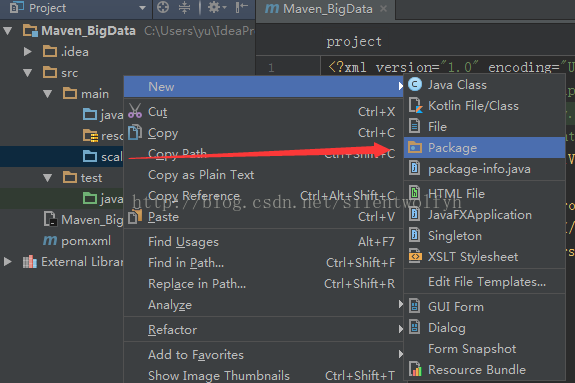Click the XSLT Stylesheet icon
Viewport: 575px width, 383px height.
(415, 256)
